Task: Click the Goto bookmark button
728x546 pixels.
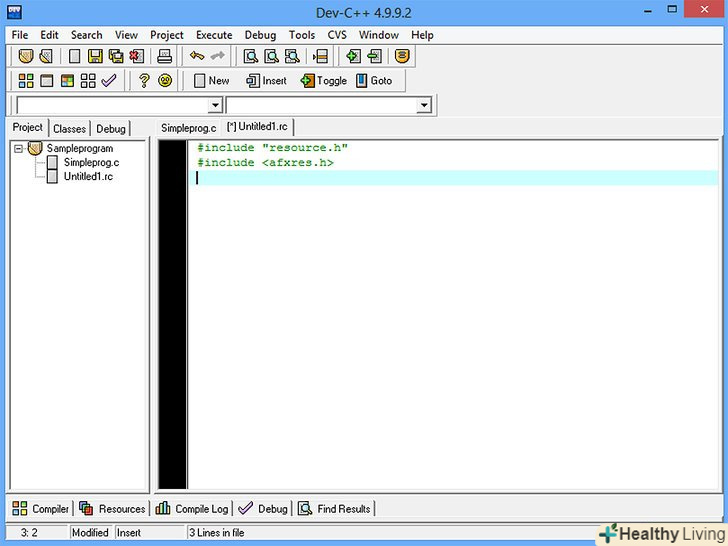Action: coord(374,81)
